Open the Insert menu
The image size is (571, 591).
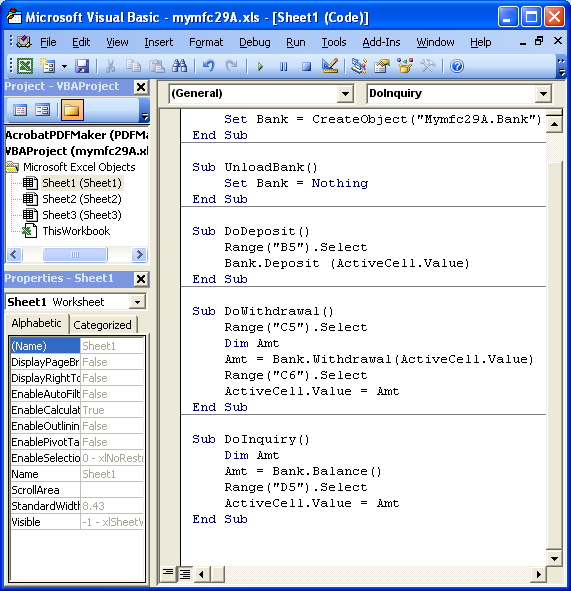(x=159, y=42)
